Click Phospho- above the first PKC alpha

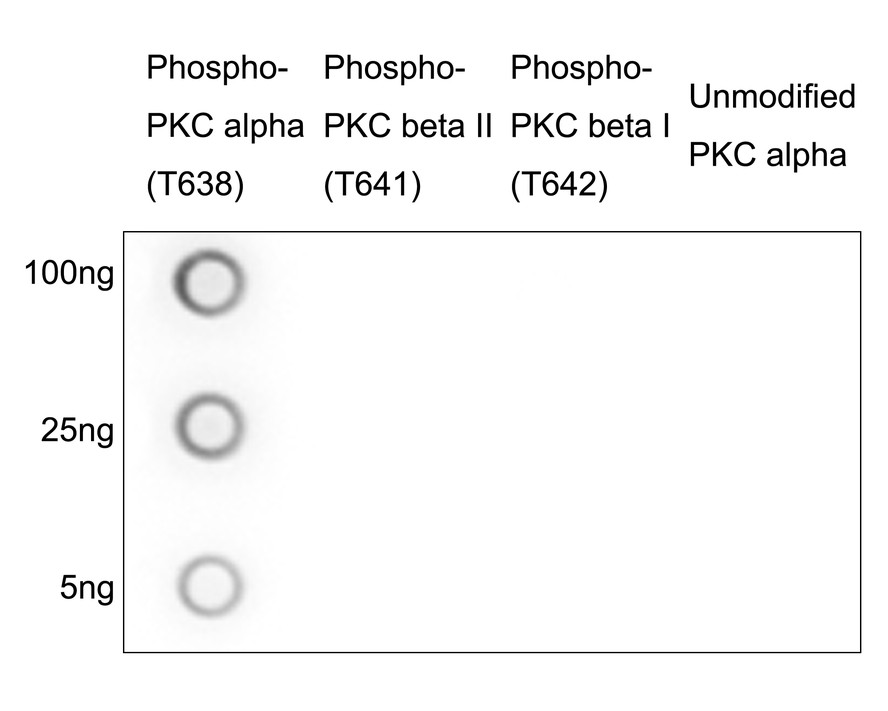[x=217, y=69]
